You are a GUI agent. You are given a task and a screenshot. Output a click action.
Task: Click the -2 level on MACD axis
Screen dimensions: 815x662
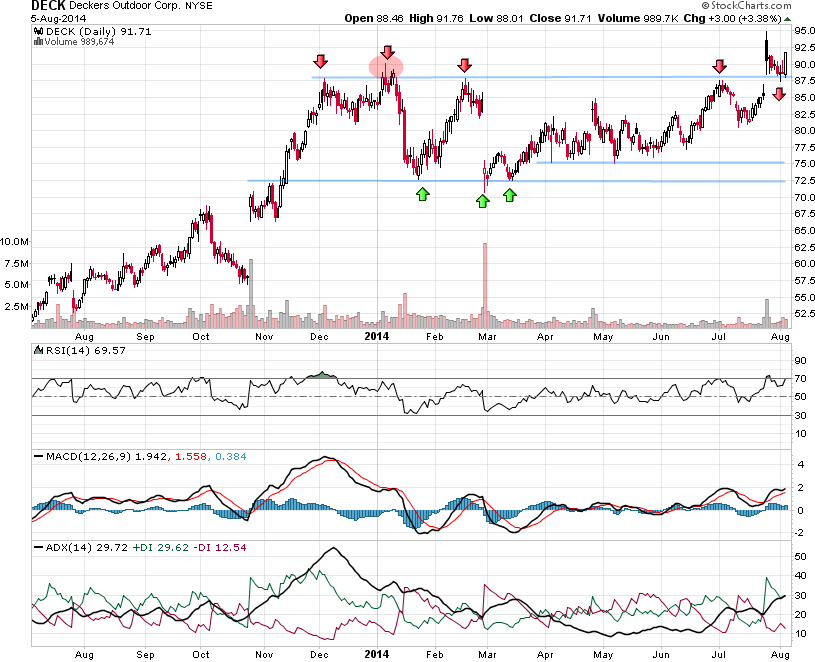point(800,533)
